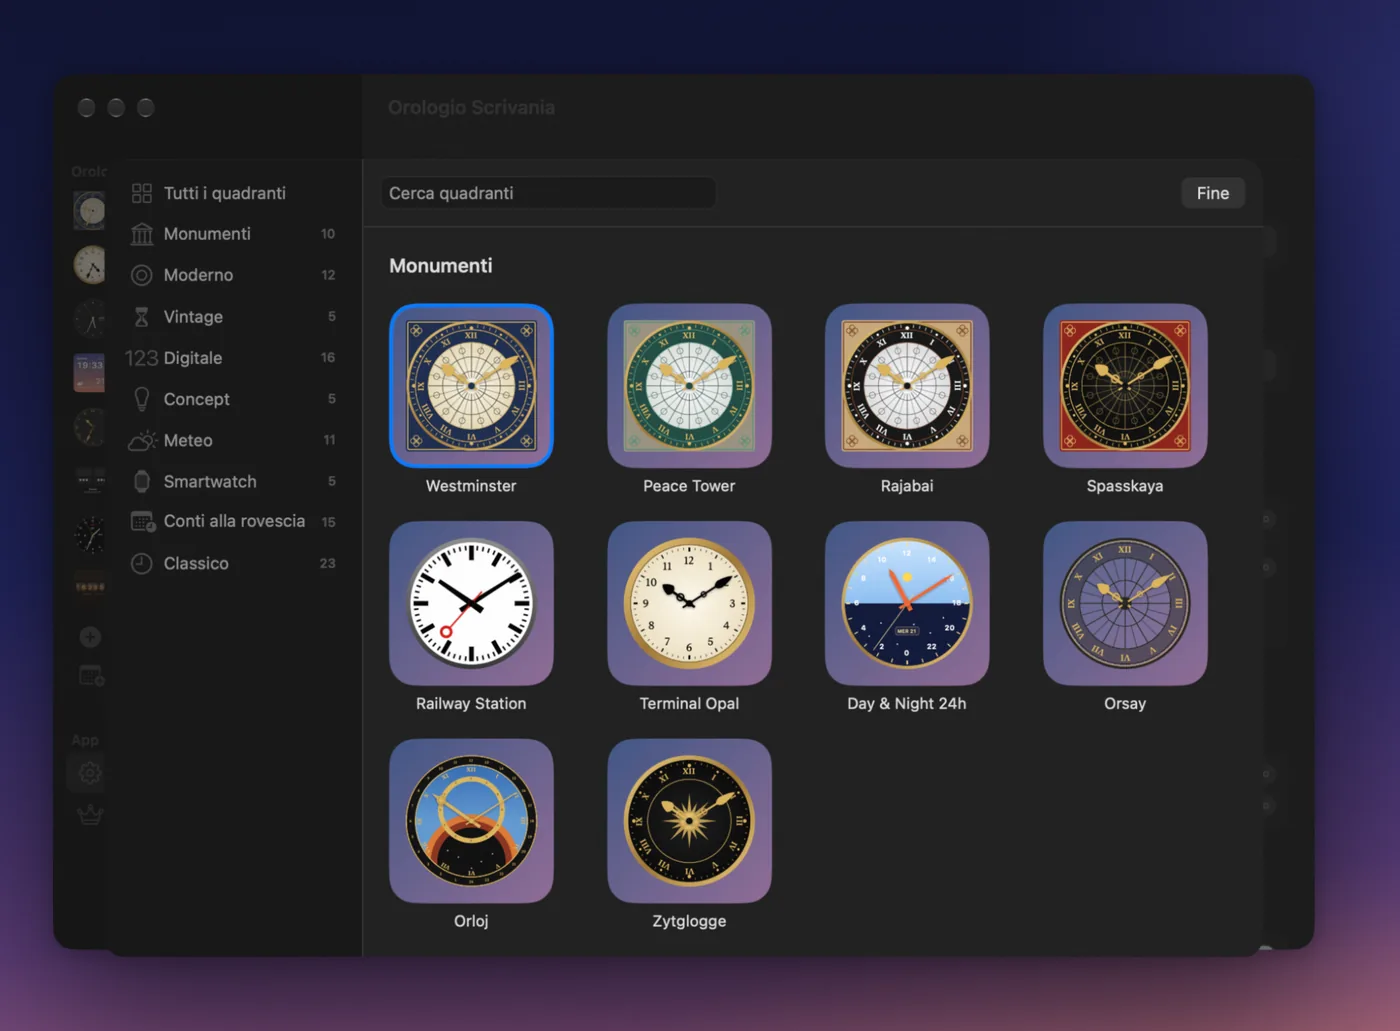Click the Tutti i quadranti grid icon
Viewport: 1400px width, 1031px height.
click(142, 193)
